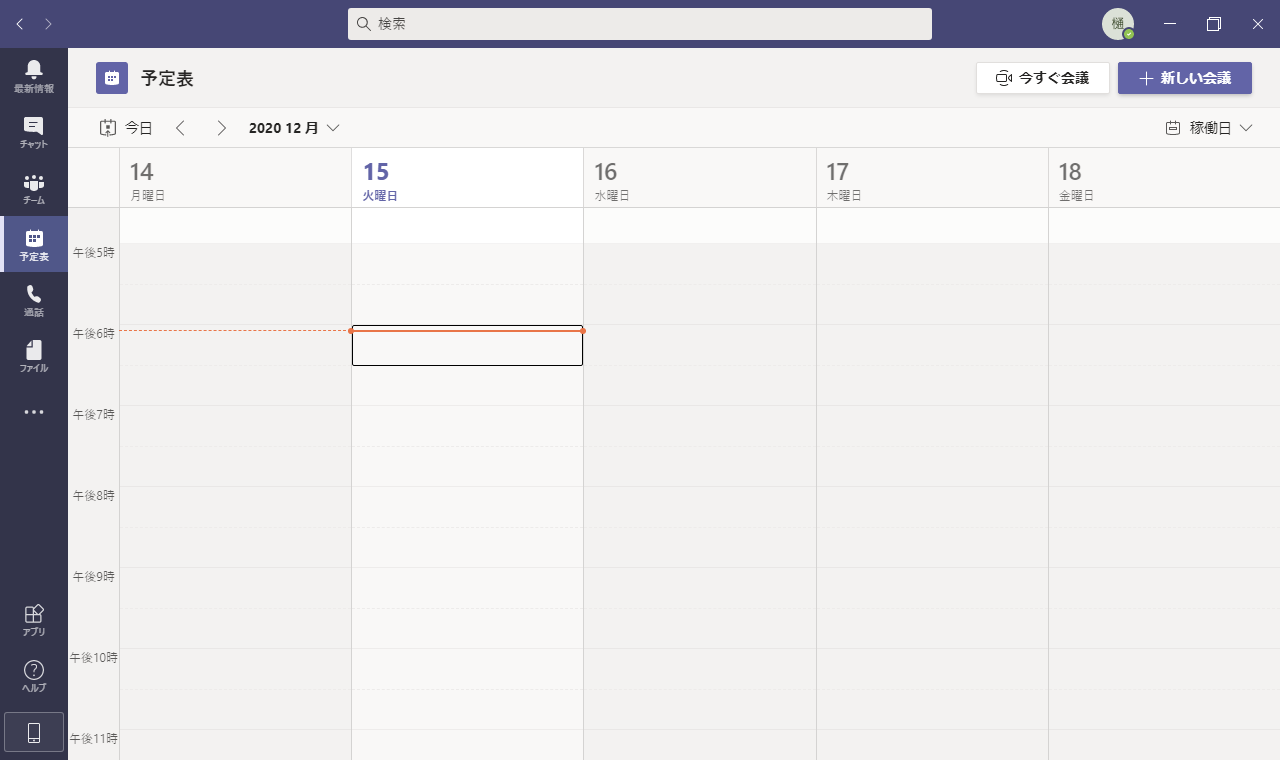1280x760 pixels.
Task: Go back with the title bar arrow
Action: click(x=20, y=24)
